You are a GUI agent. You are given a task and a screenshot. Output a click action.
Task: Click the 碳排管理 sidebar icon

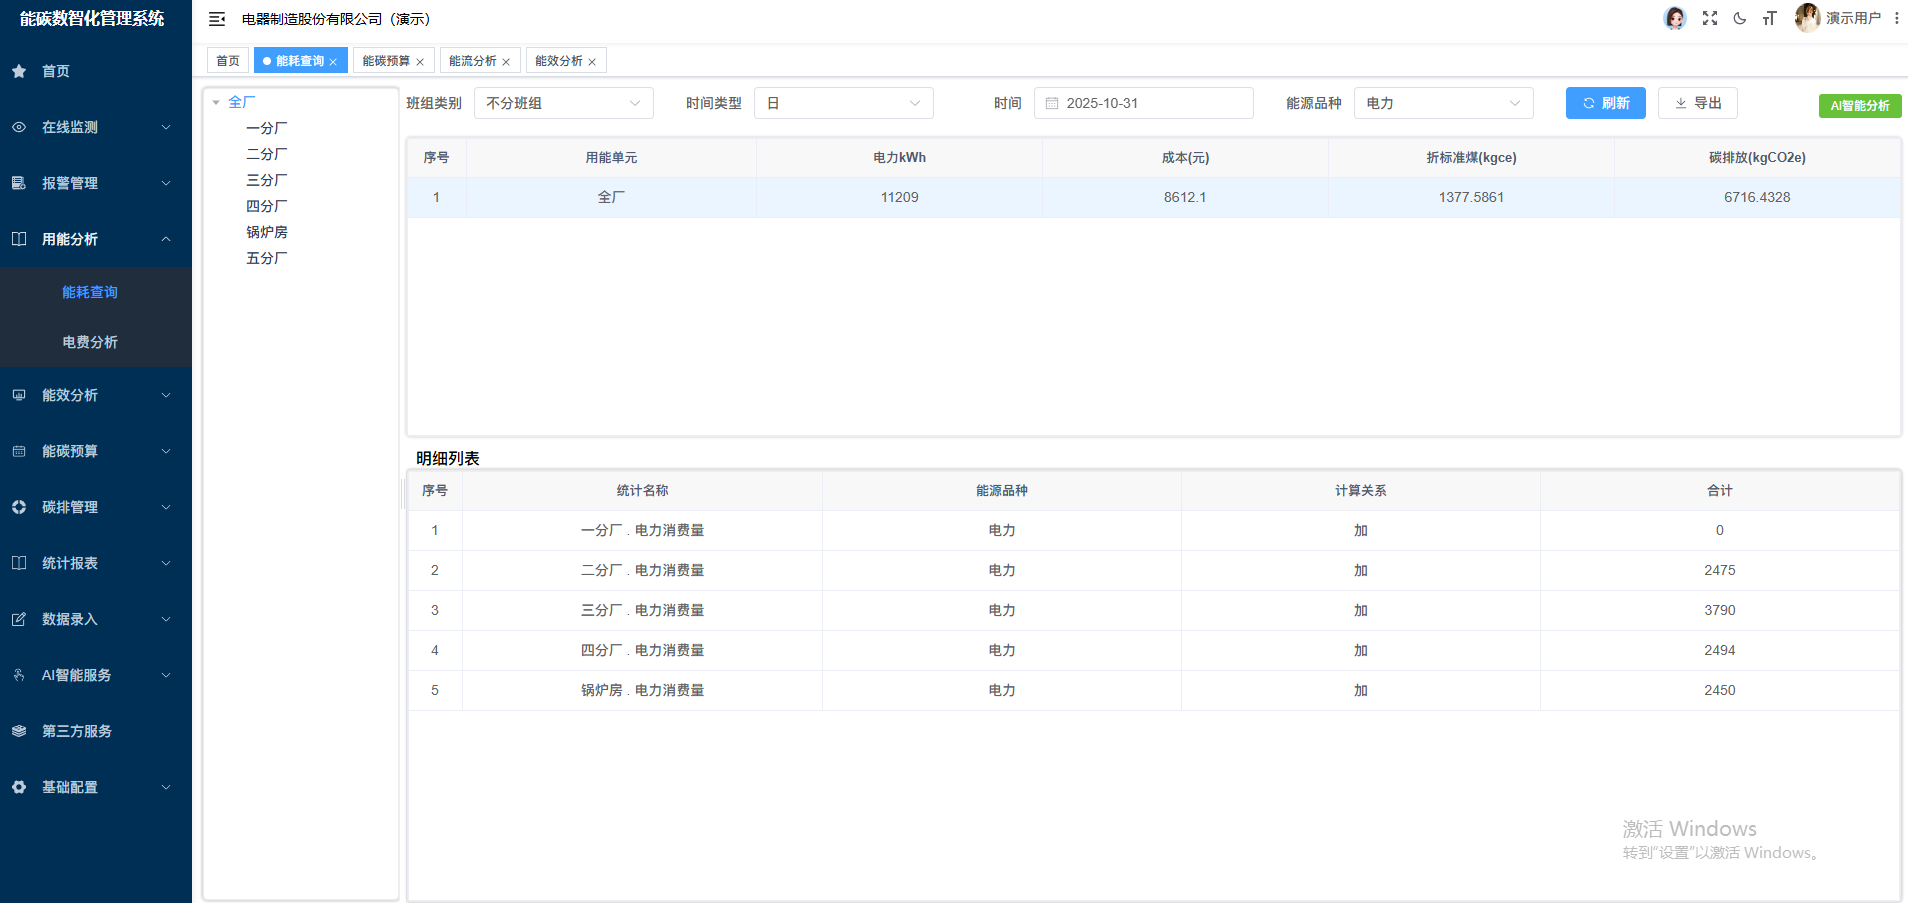pyautogui.click(x=18, y=507)
